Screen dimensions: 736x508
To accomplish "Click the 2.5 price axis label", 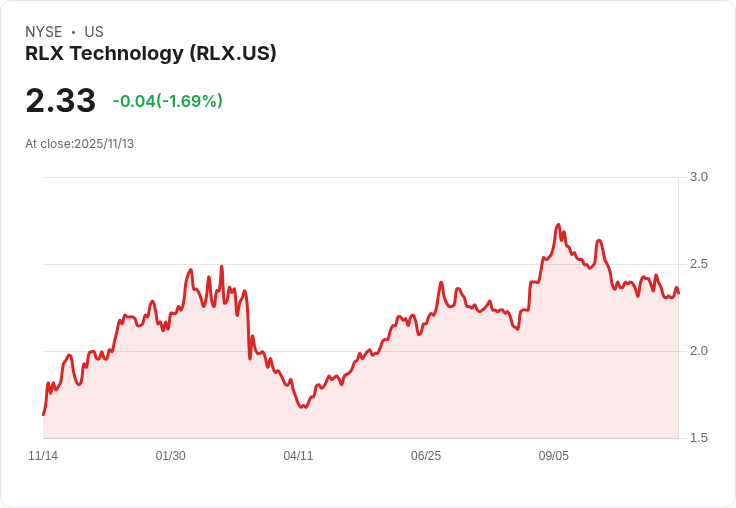I will (x=698, y=264).
